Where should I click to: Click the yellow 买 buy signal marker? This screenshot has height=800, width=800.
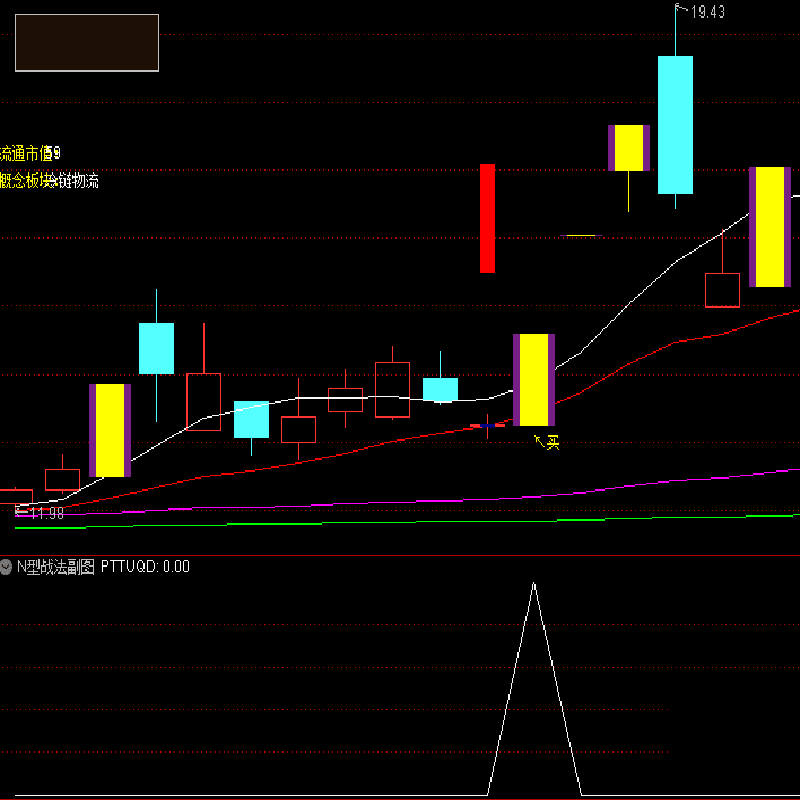click(550, 441)
